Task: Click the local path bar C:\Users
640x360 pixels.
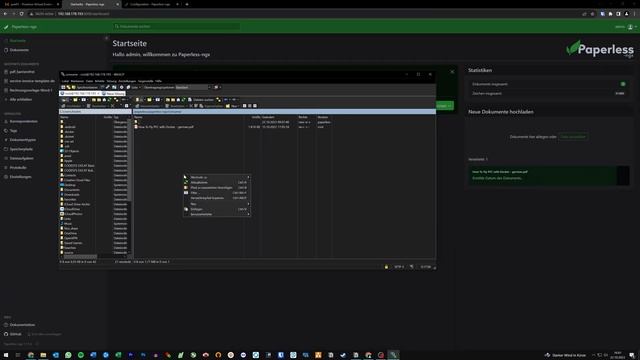Action: (x=96, y=111)
